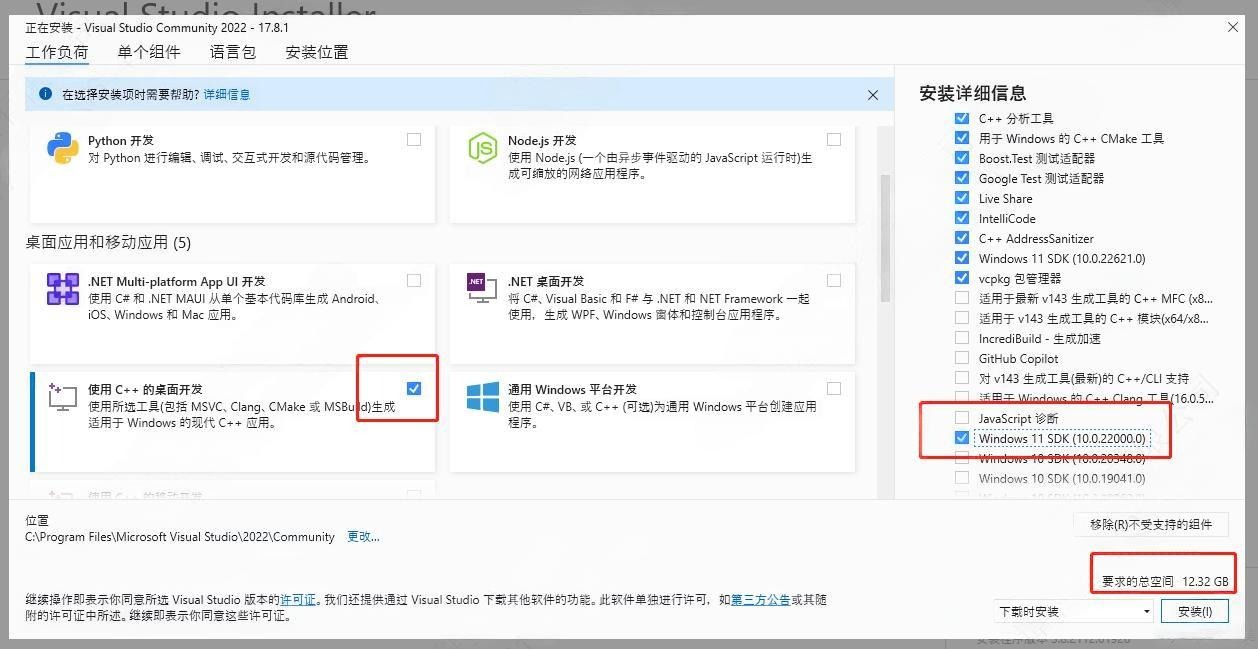
Task: Uncheck 用于 Windows 的 C++ CMake 工具
Action: pos(962,138)
